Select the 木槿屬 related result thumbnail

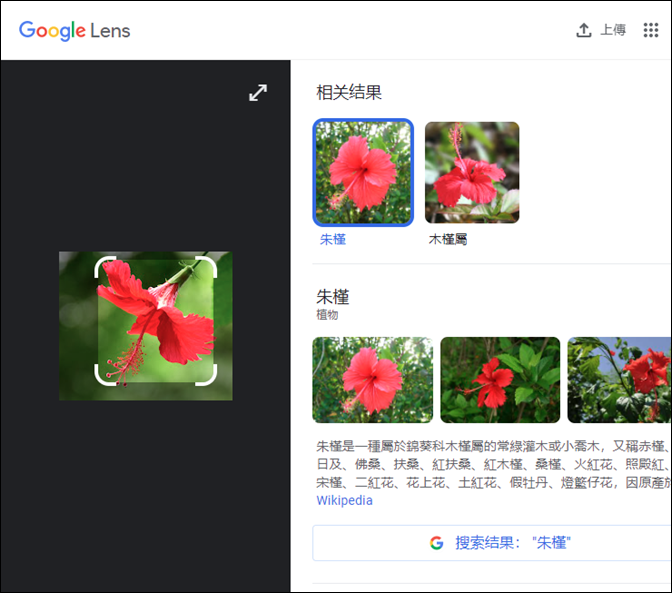(x=472, y=172)
